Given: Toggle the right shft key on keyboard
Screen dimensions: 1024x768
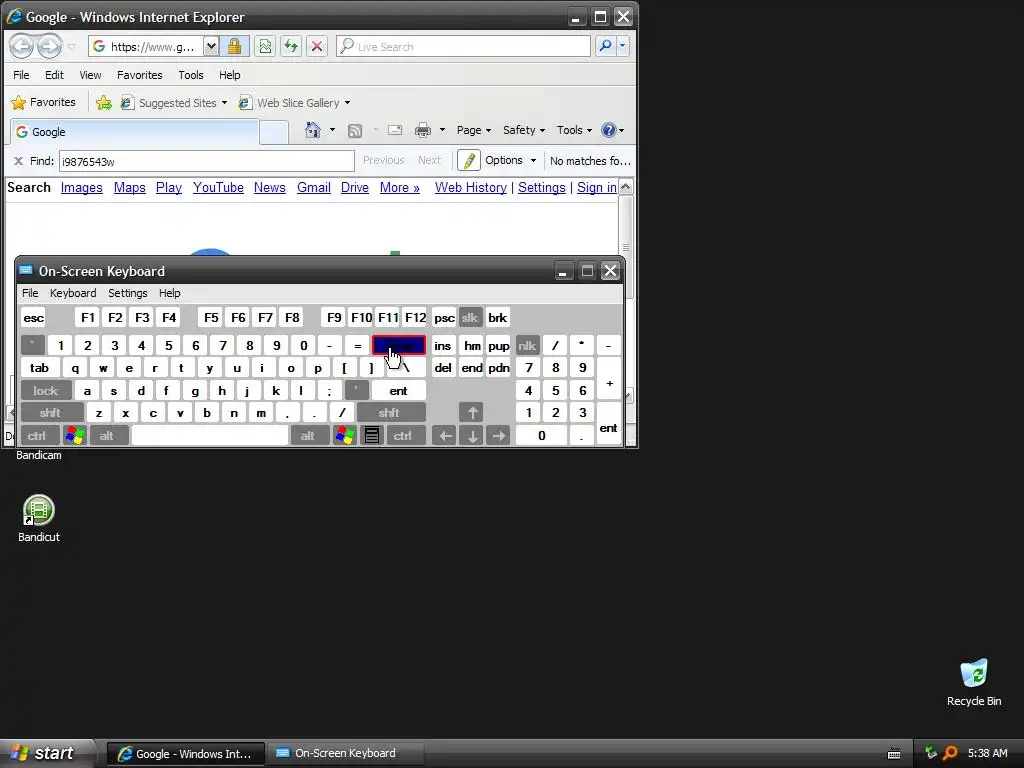Looking at the screenshot, I should pos(391,413).
